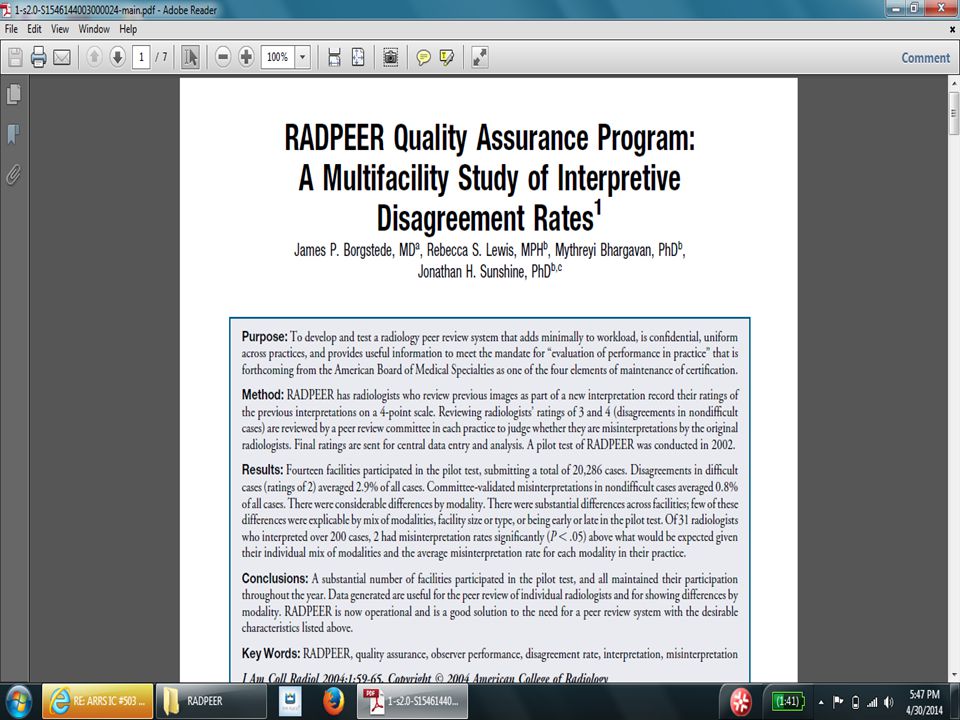Image resolution: width=960 pixels, height=720 pixels.
Task: Show Bookmarks panel icon
Action: point(13,134)
